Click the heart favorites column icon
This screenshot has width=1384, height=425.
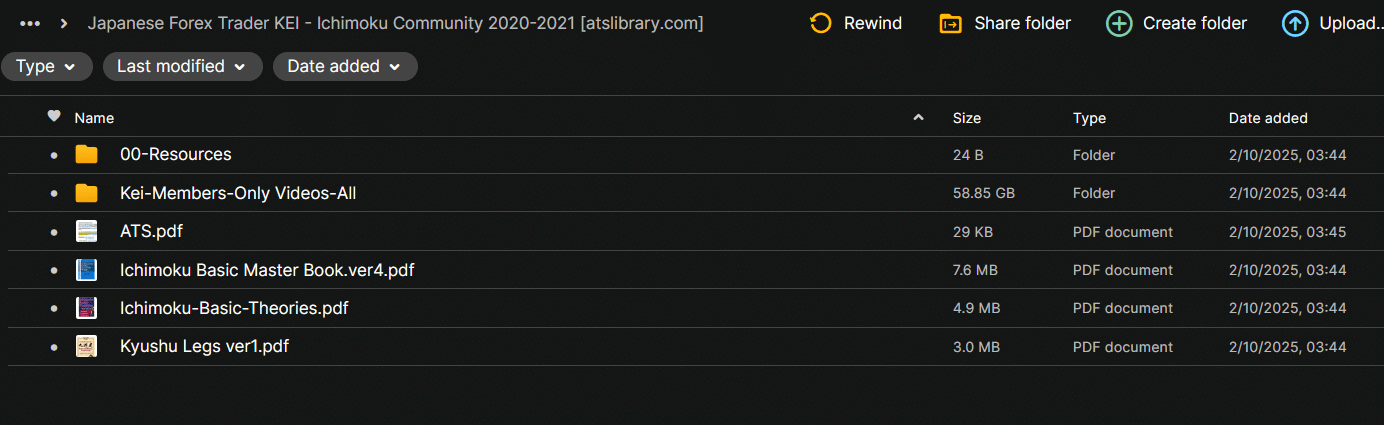(x=54, y=117)
